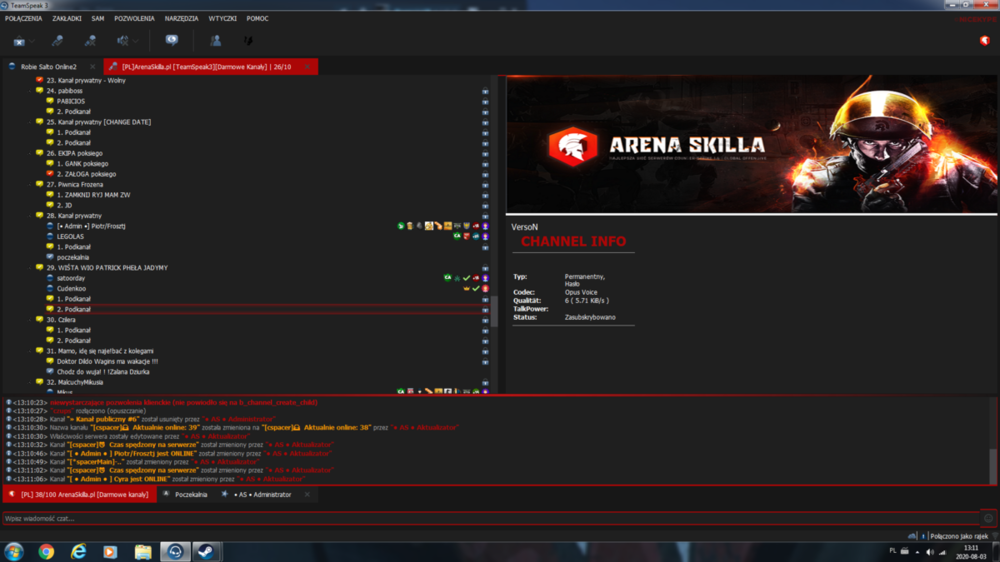Select user [• Admin •] Piotr/Frosztj
Image resolution: width=1000 pixels, height=562 pixels.
(91, 226)
